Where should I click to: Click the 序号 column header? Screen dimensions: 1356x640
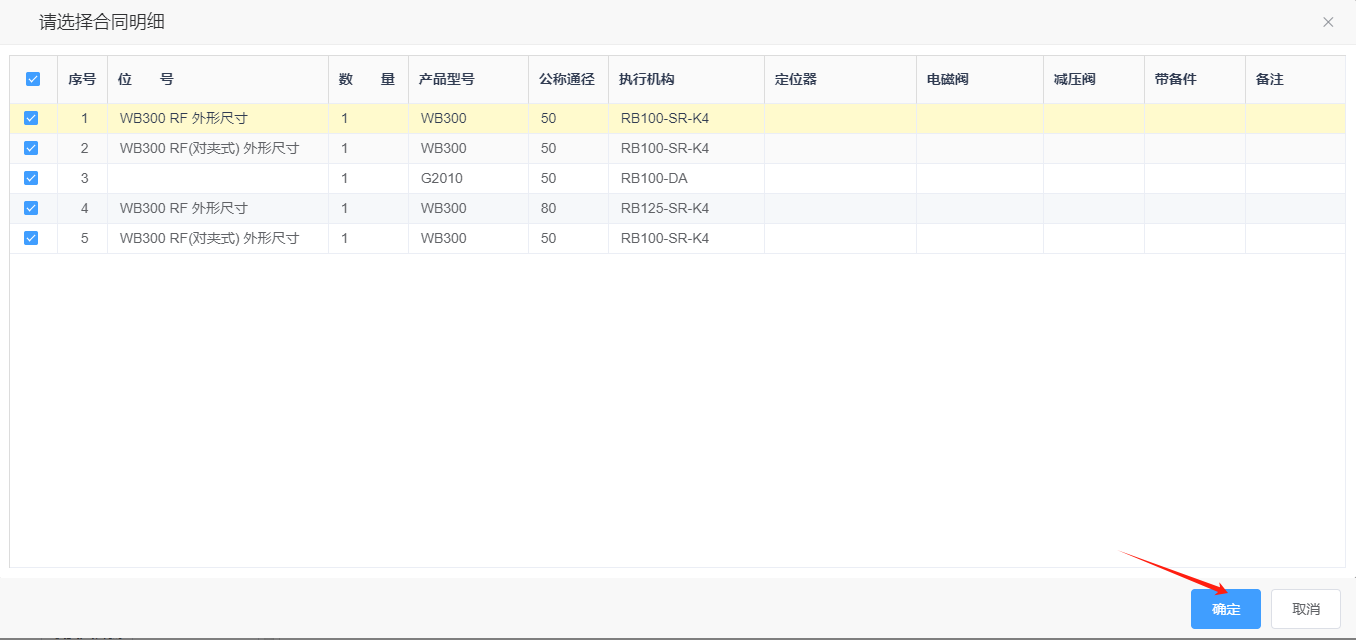pos(82,79)
